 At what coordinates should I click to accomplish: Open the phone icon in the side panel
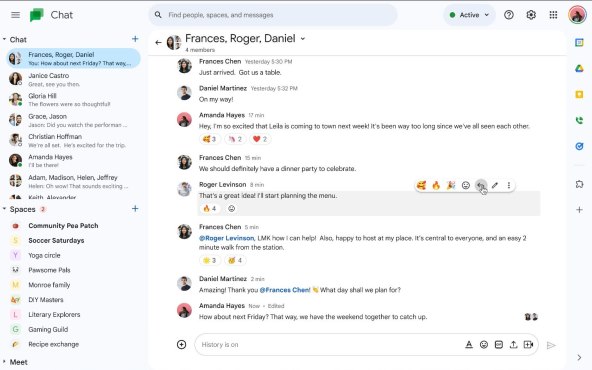579,120
